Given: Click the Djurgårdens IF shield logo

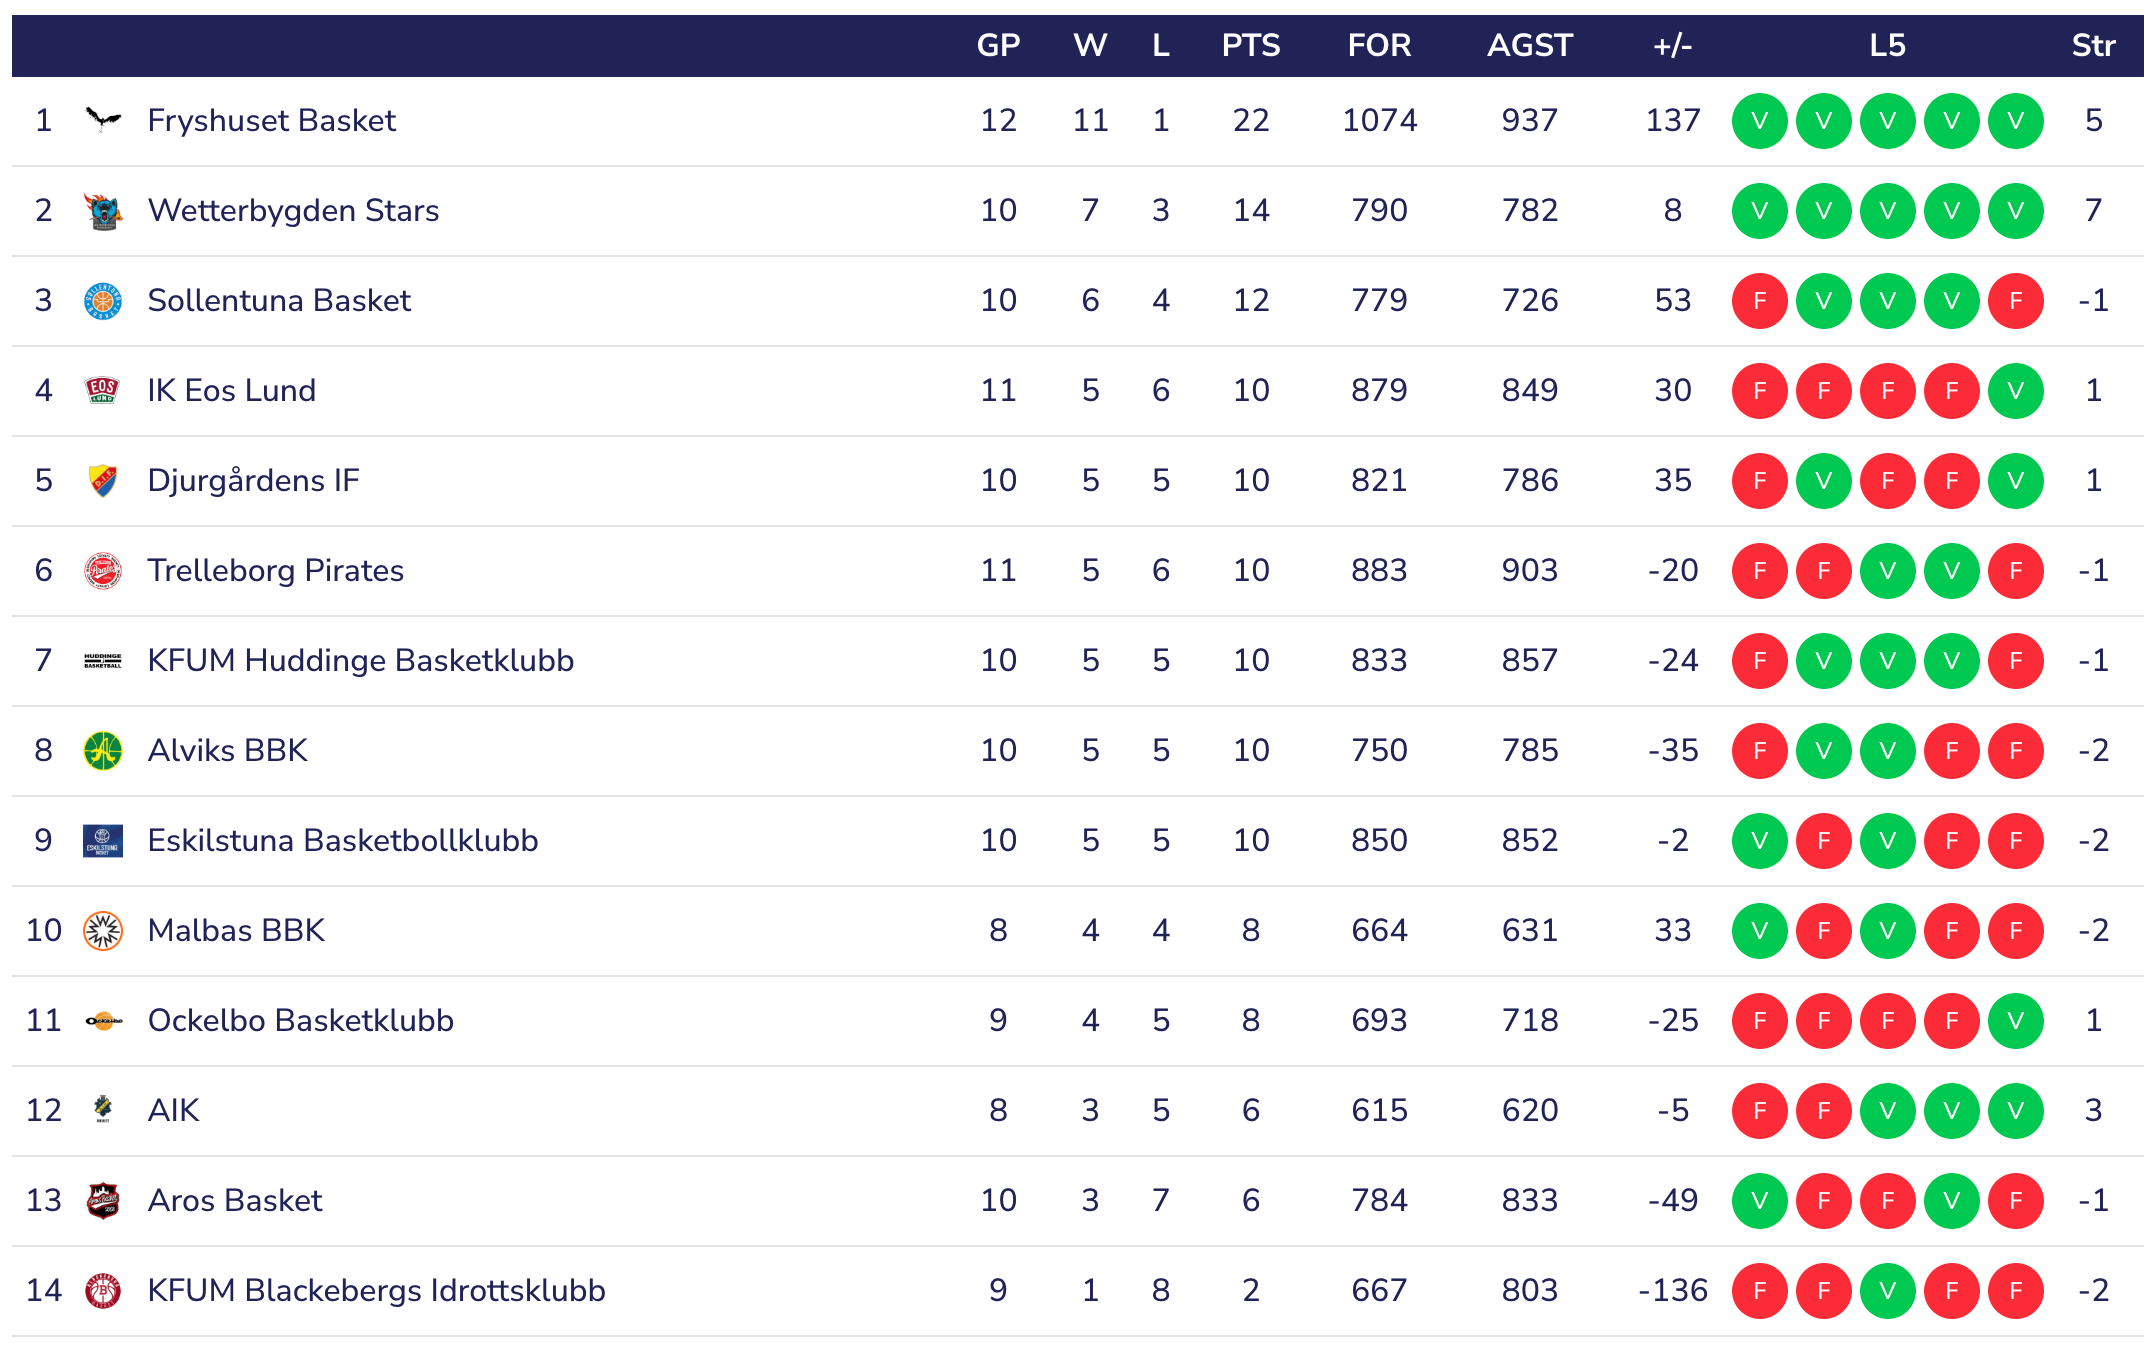Looking at the screenshot, I should pos(103,481).
